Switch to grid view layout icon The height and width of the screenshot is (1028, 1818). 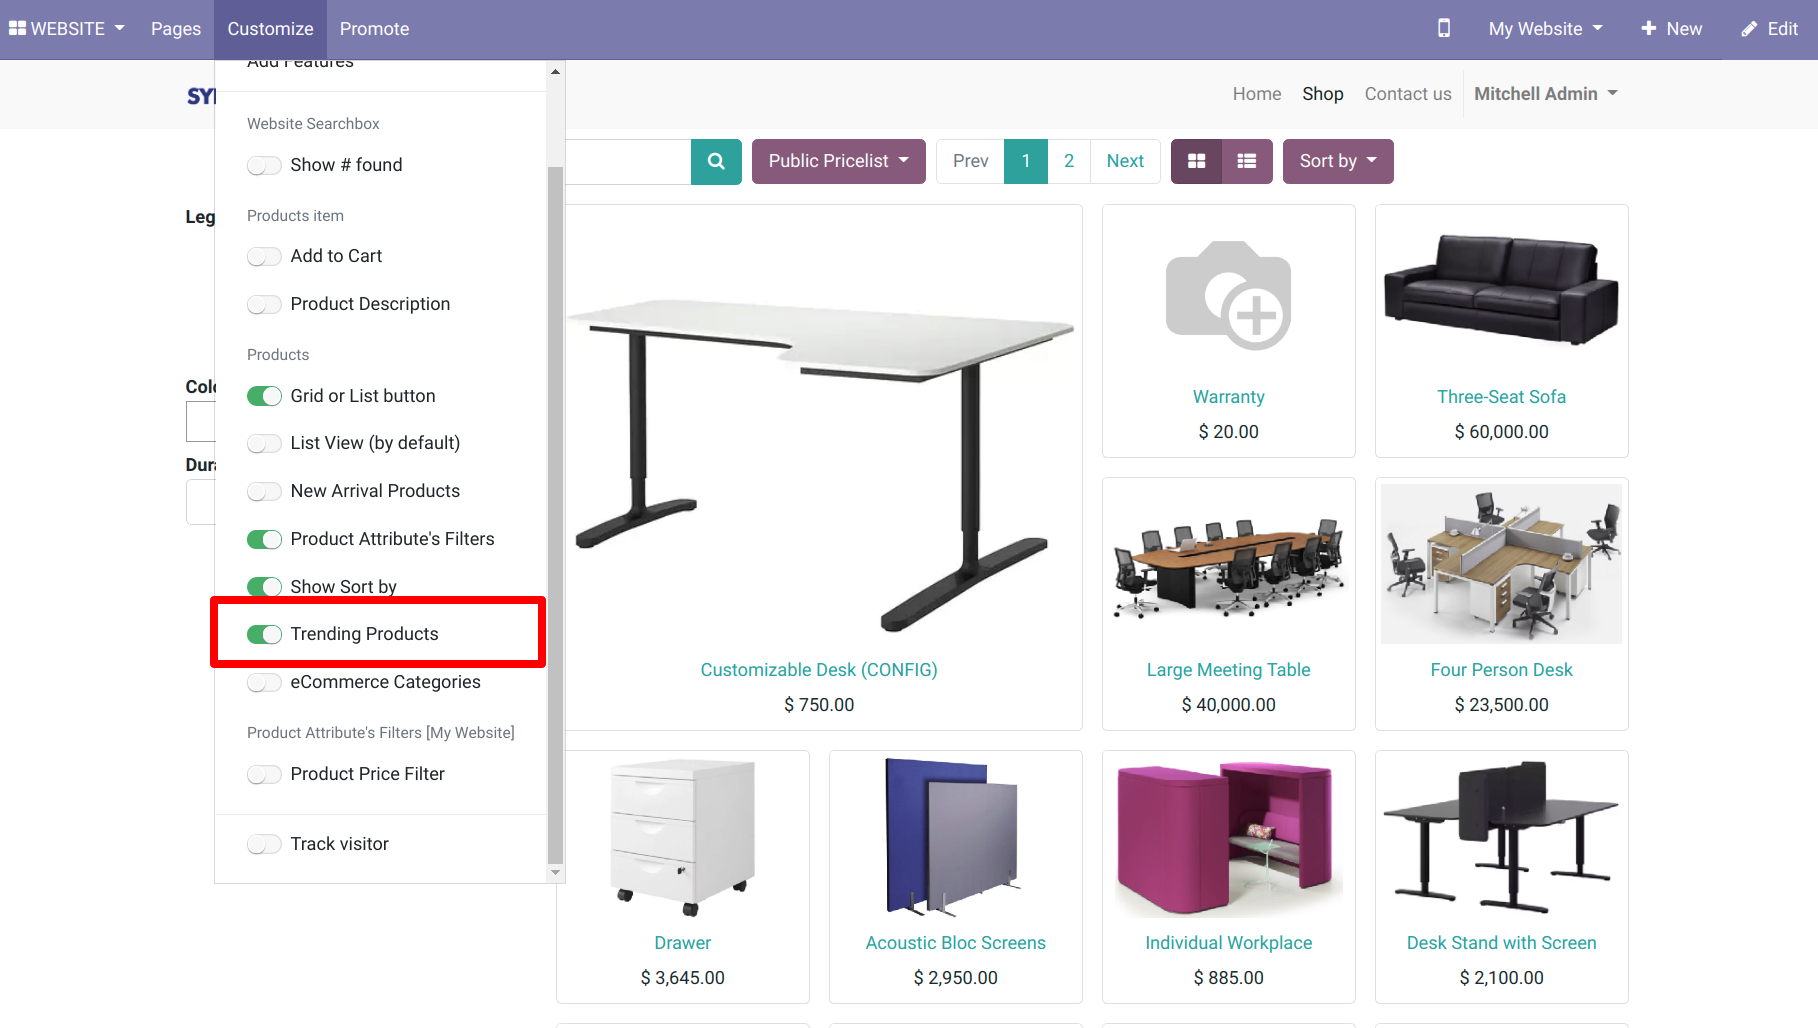tap(1196, 161)
